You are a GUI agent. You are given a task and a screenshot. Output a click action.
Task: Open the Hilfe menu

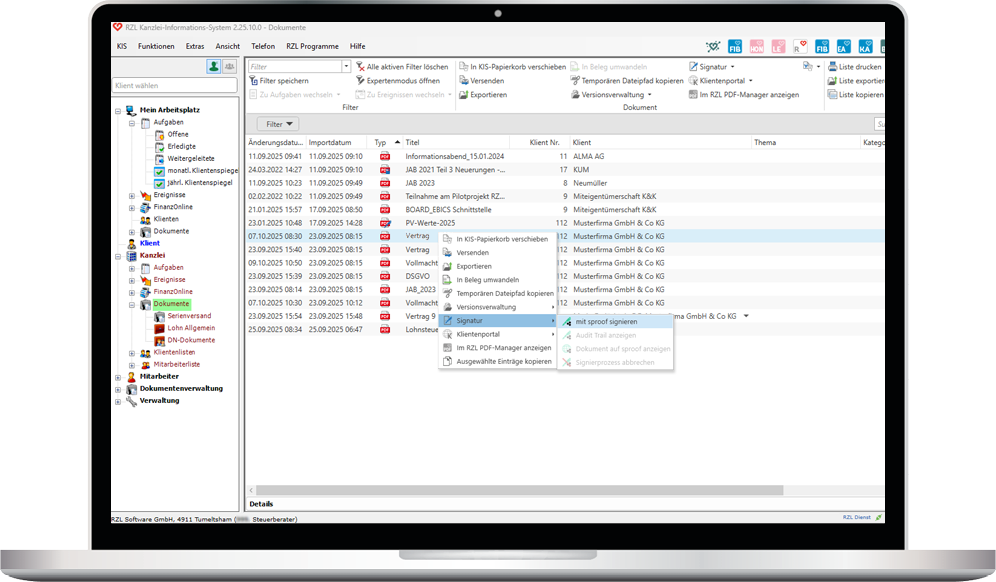358,46
